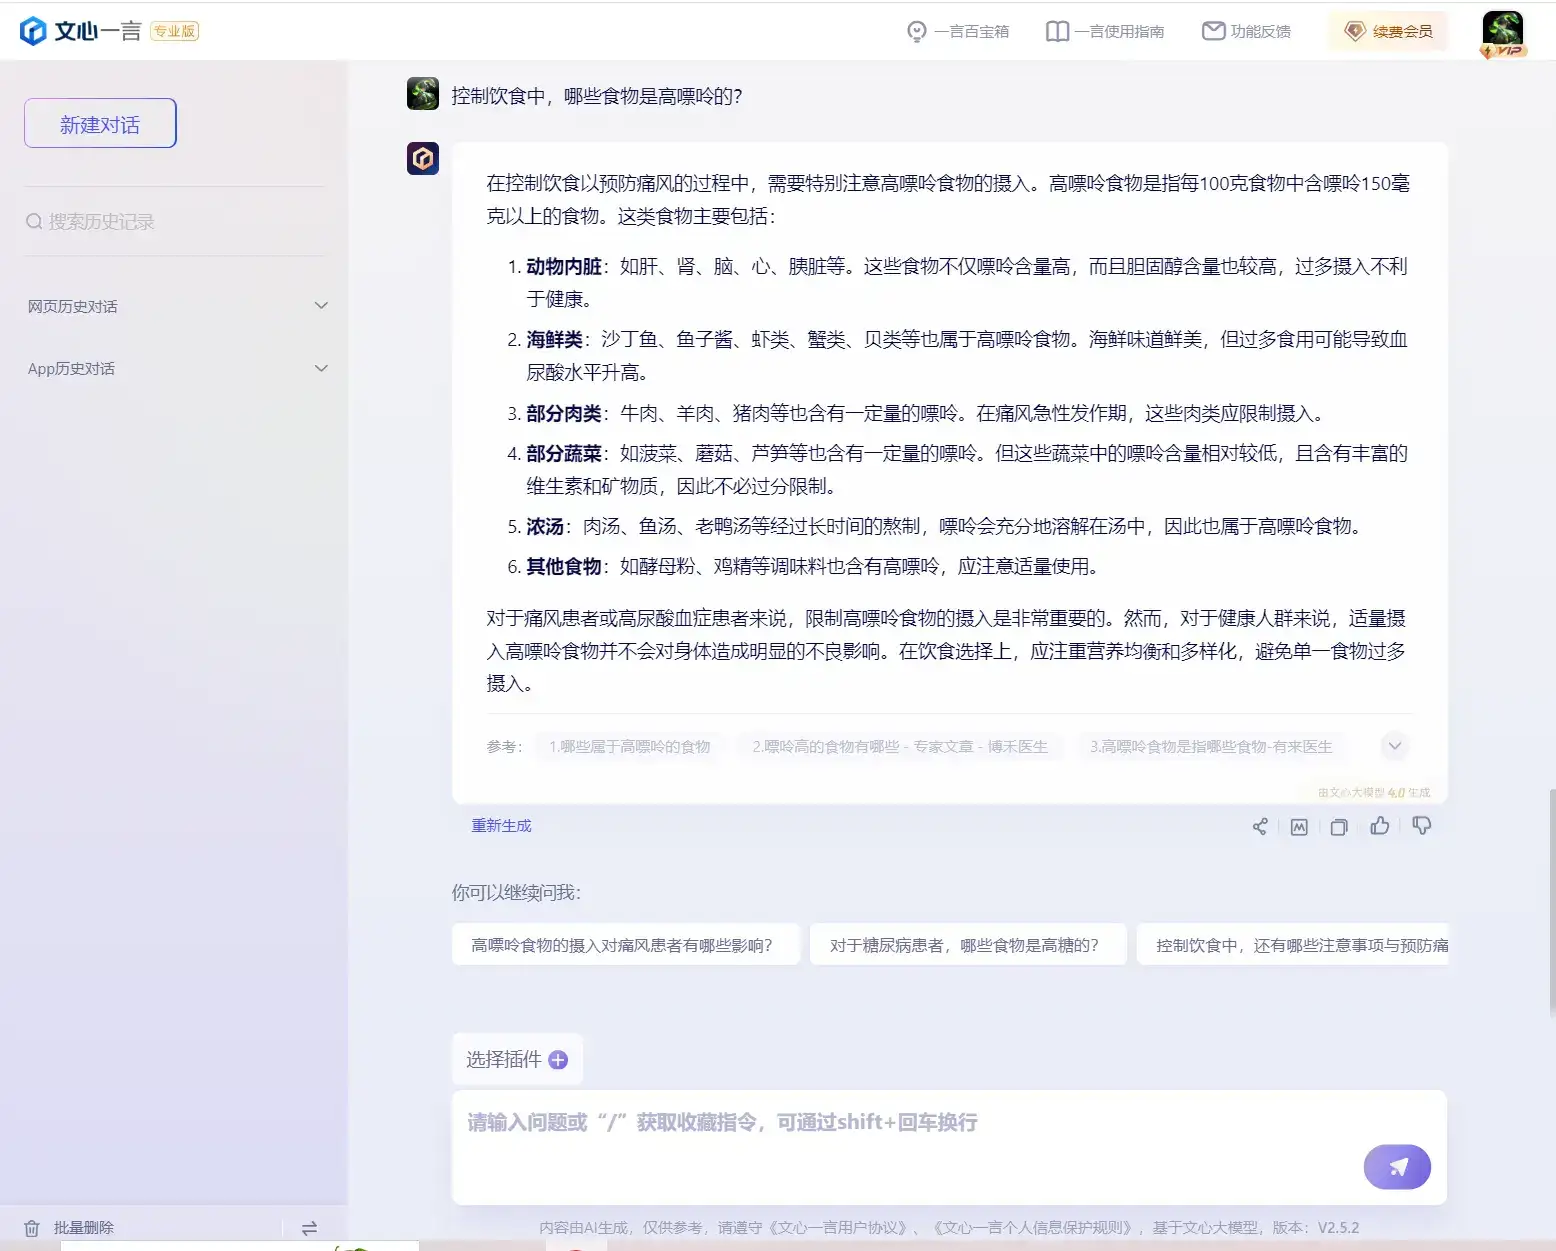Open 选择插件 plugin selector
Image resolution: width=1556 pixels, height=1251 pixels.
coord(517,1059)
